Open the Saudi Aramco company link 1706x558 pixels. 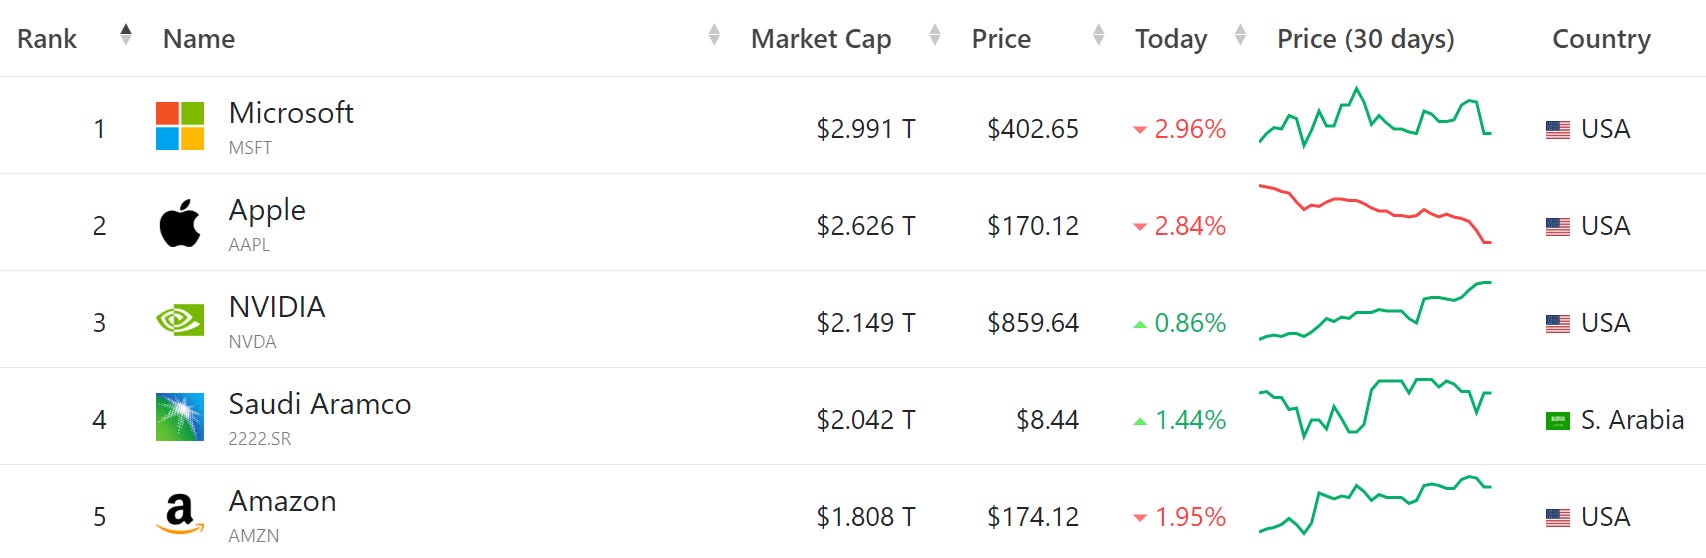click(320, 404)
